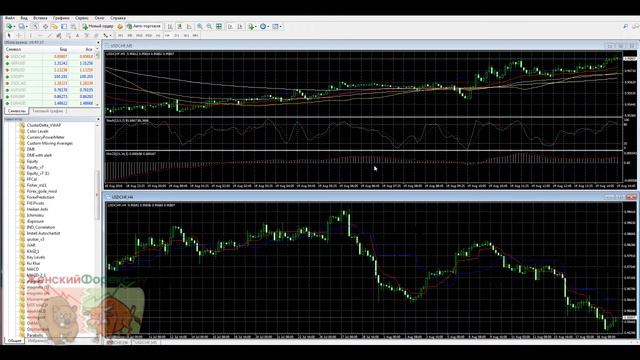The height and width of the screenshot is (360, 640).
Task: Select the M15 timeframe
Action: pos(139,36)
